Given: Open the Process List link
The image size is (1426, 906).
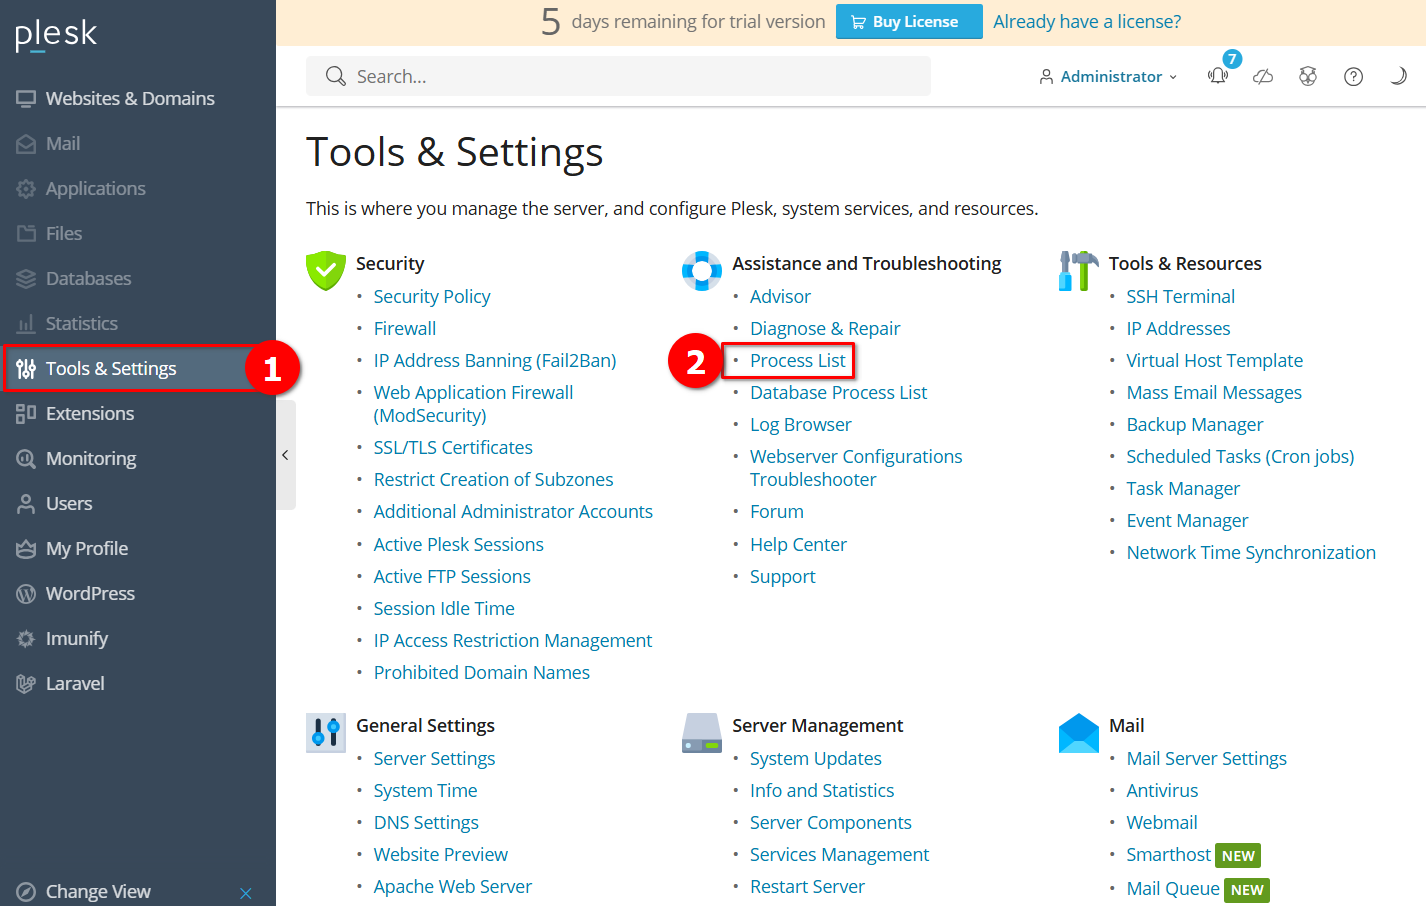Looking at the screenshot, I should (798, 360).
